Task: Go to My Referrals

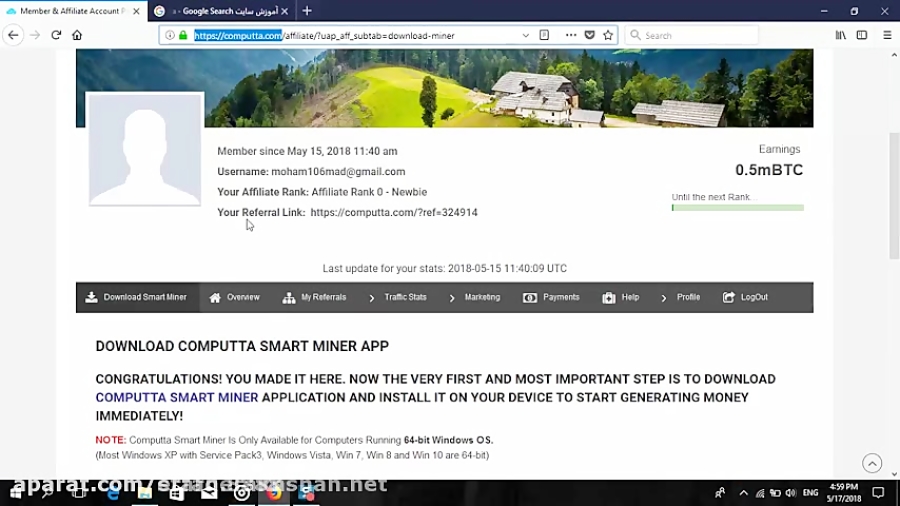Action: click(314, 297)
